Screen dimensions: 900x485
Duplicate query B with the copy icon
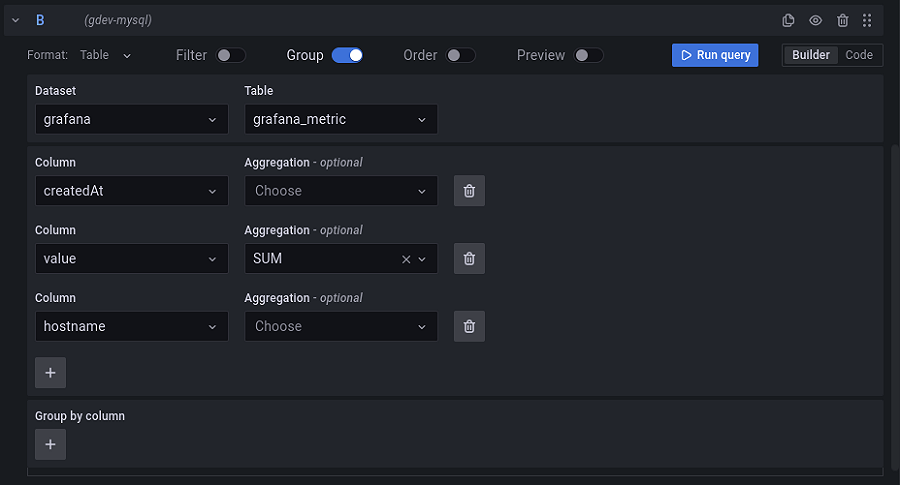click(x=788, y=20)
